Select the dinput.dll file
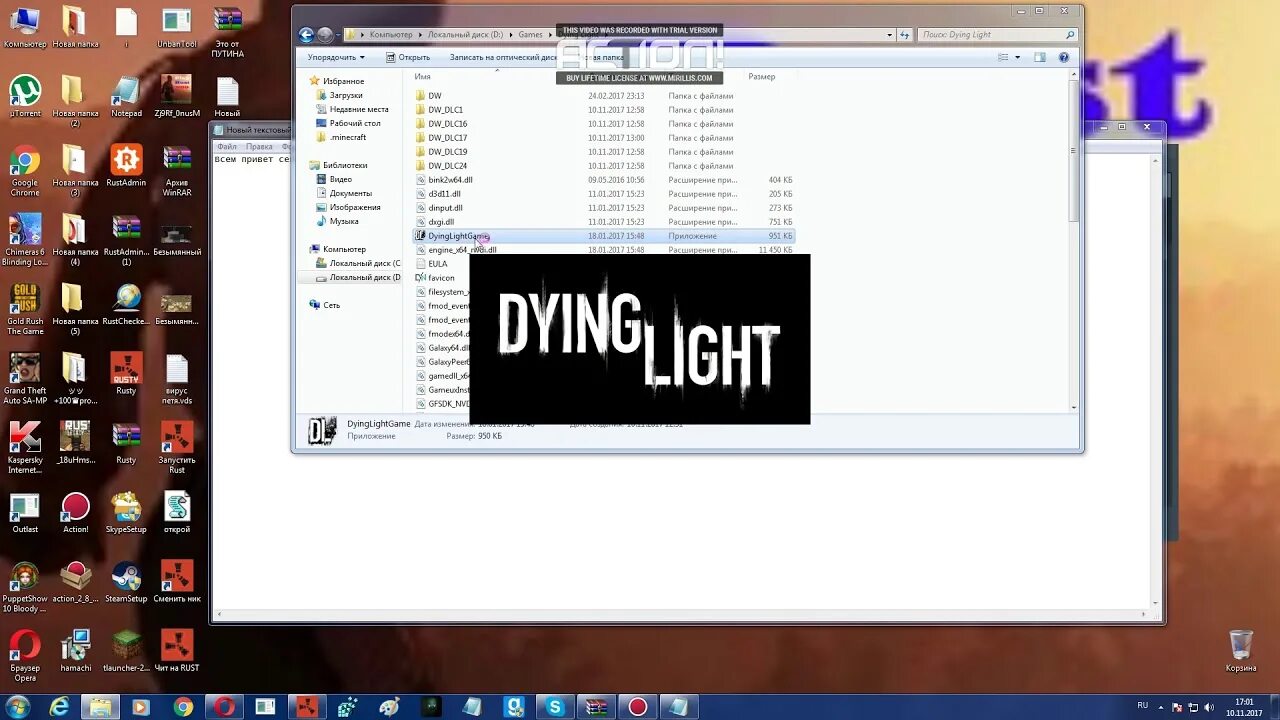This screenshot has height=720, width=1280. pyautogui.click(x=445, y=208)
